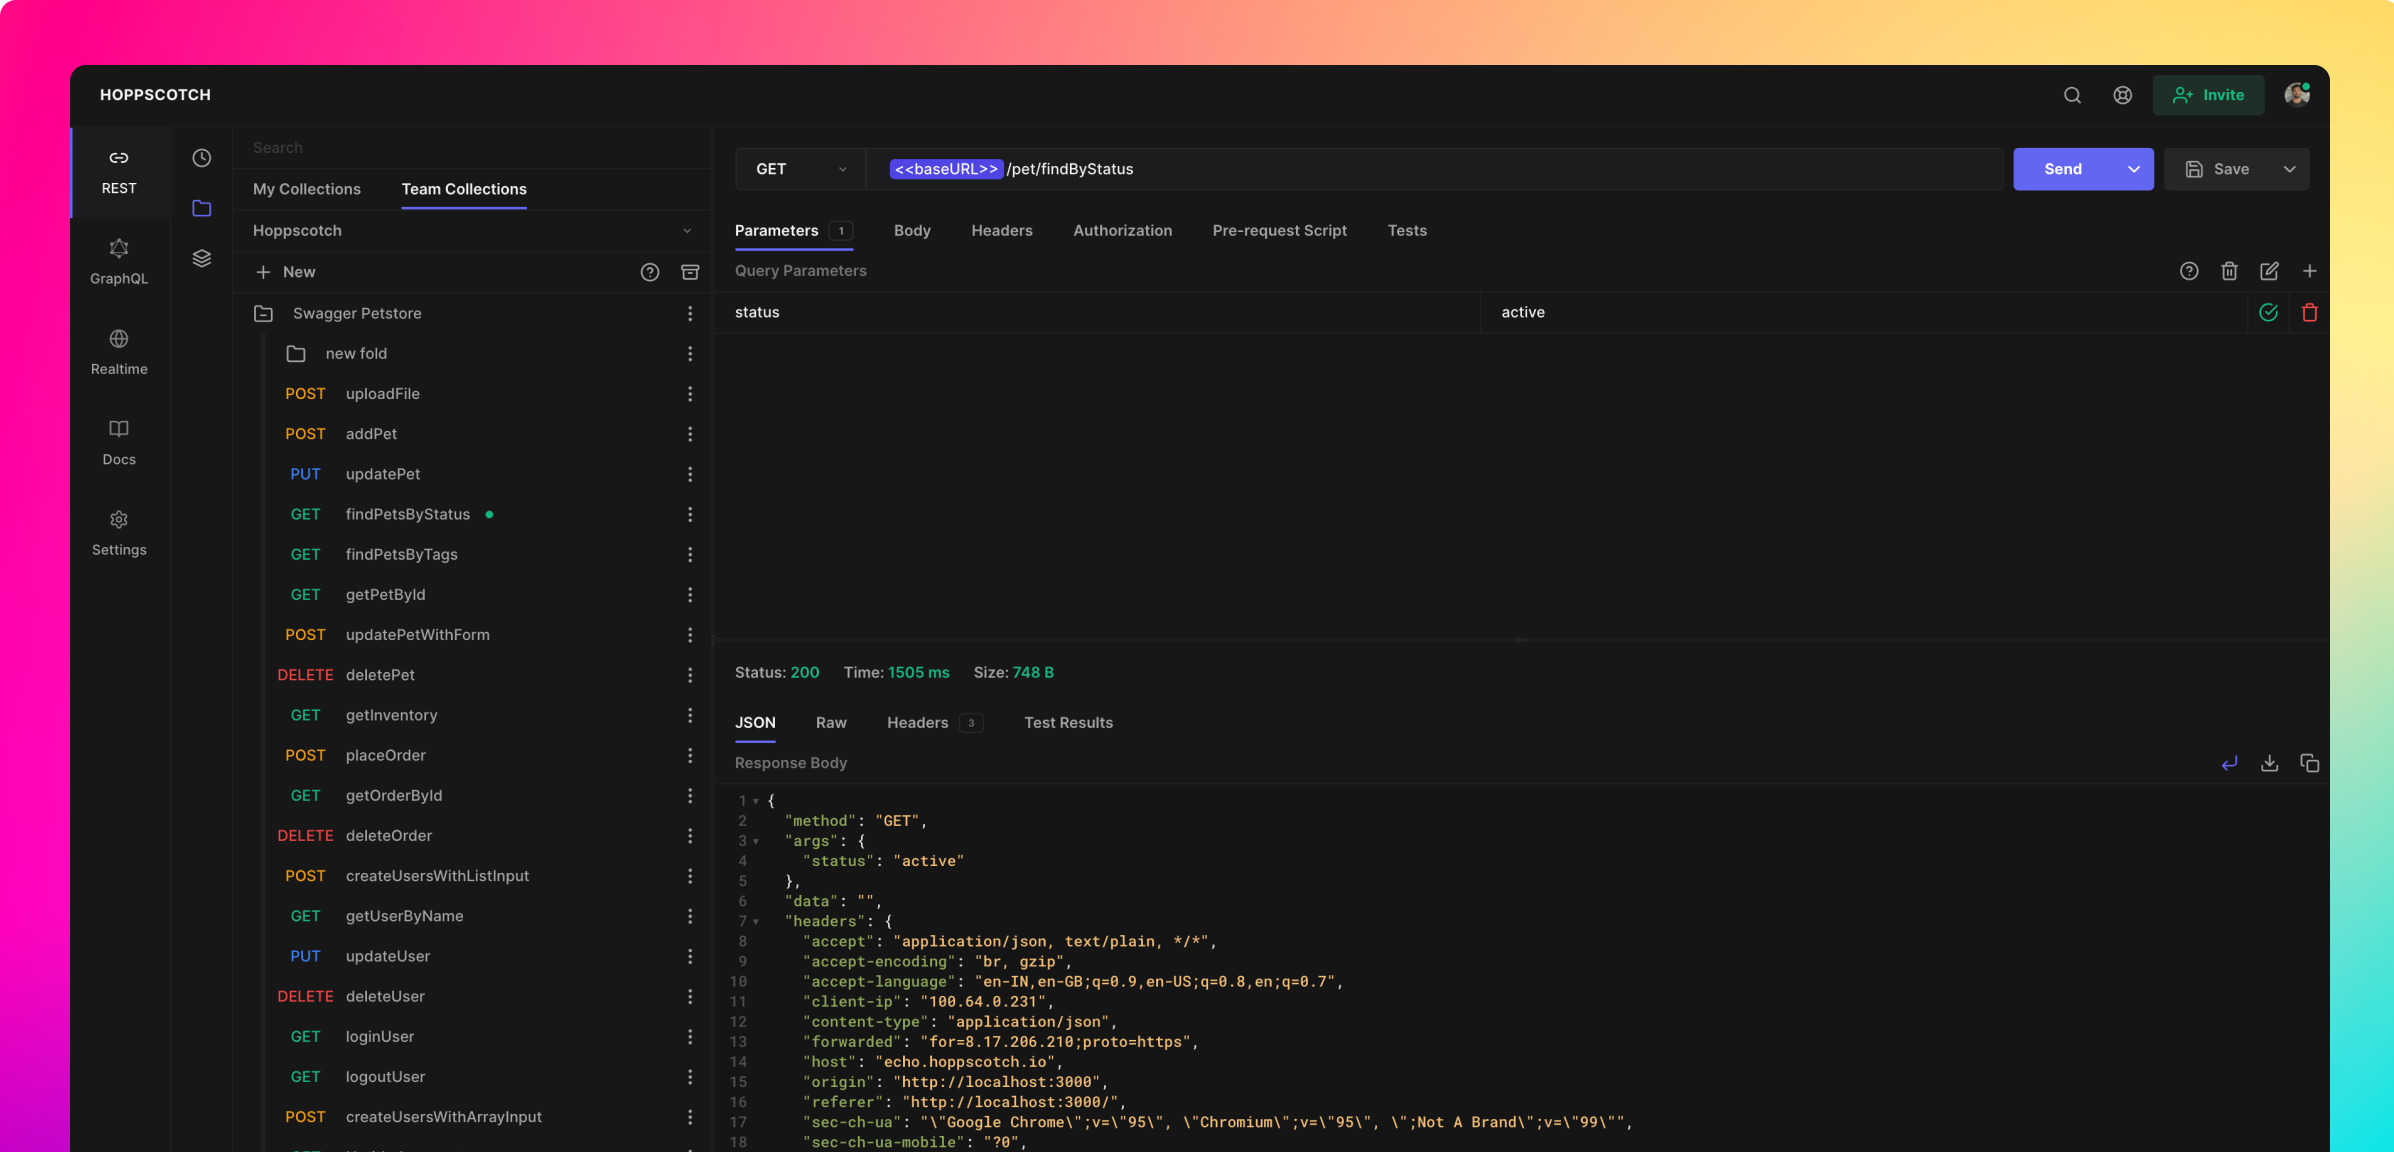Open the response Headers tab
Viewport: 2394px width, 1152px height.
coord(933,722)
